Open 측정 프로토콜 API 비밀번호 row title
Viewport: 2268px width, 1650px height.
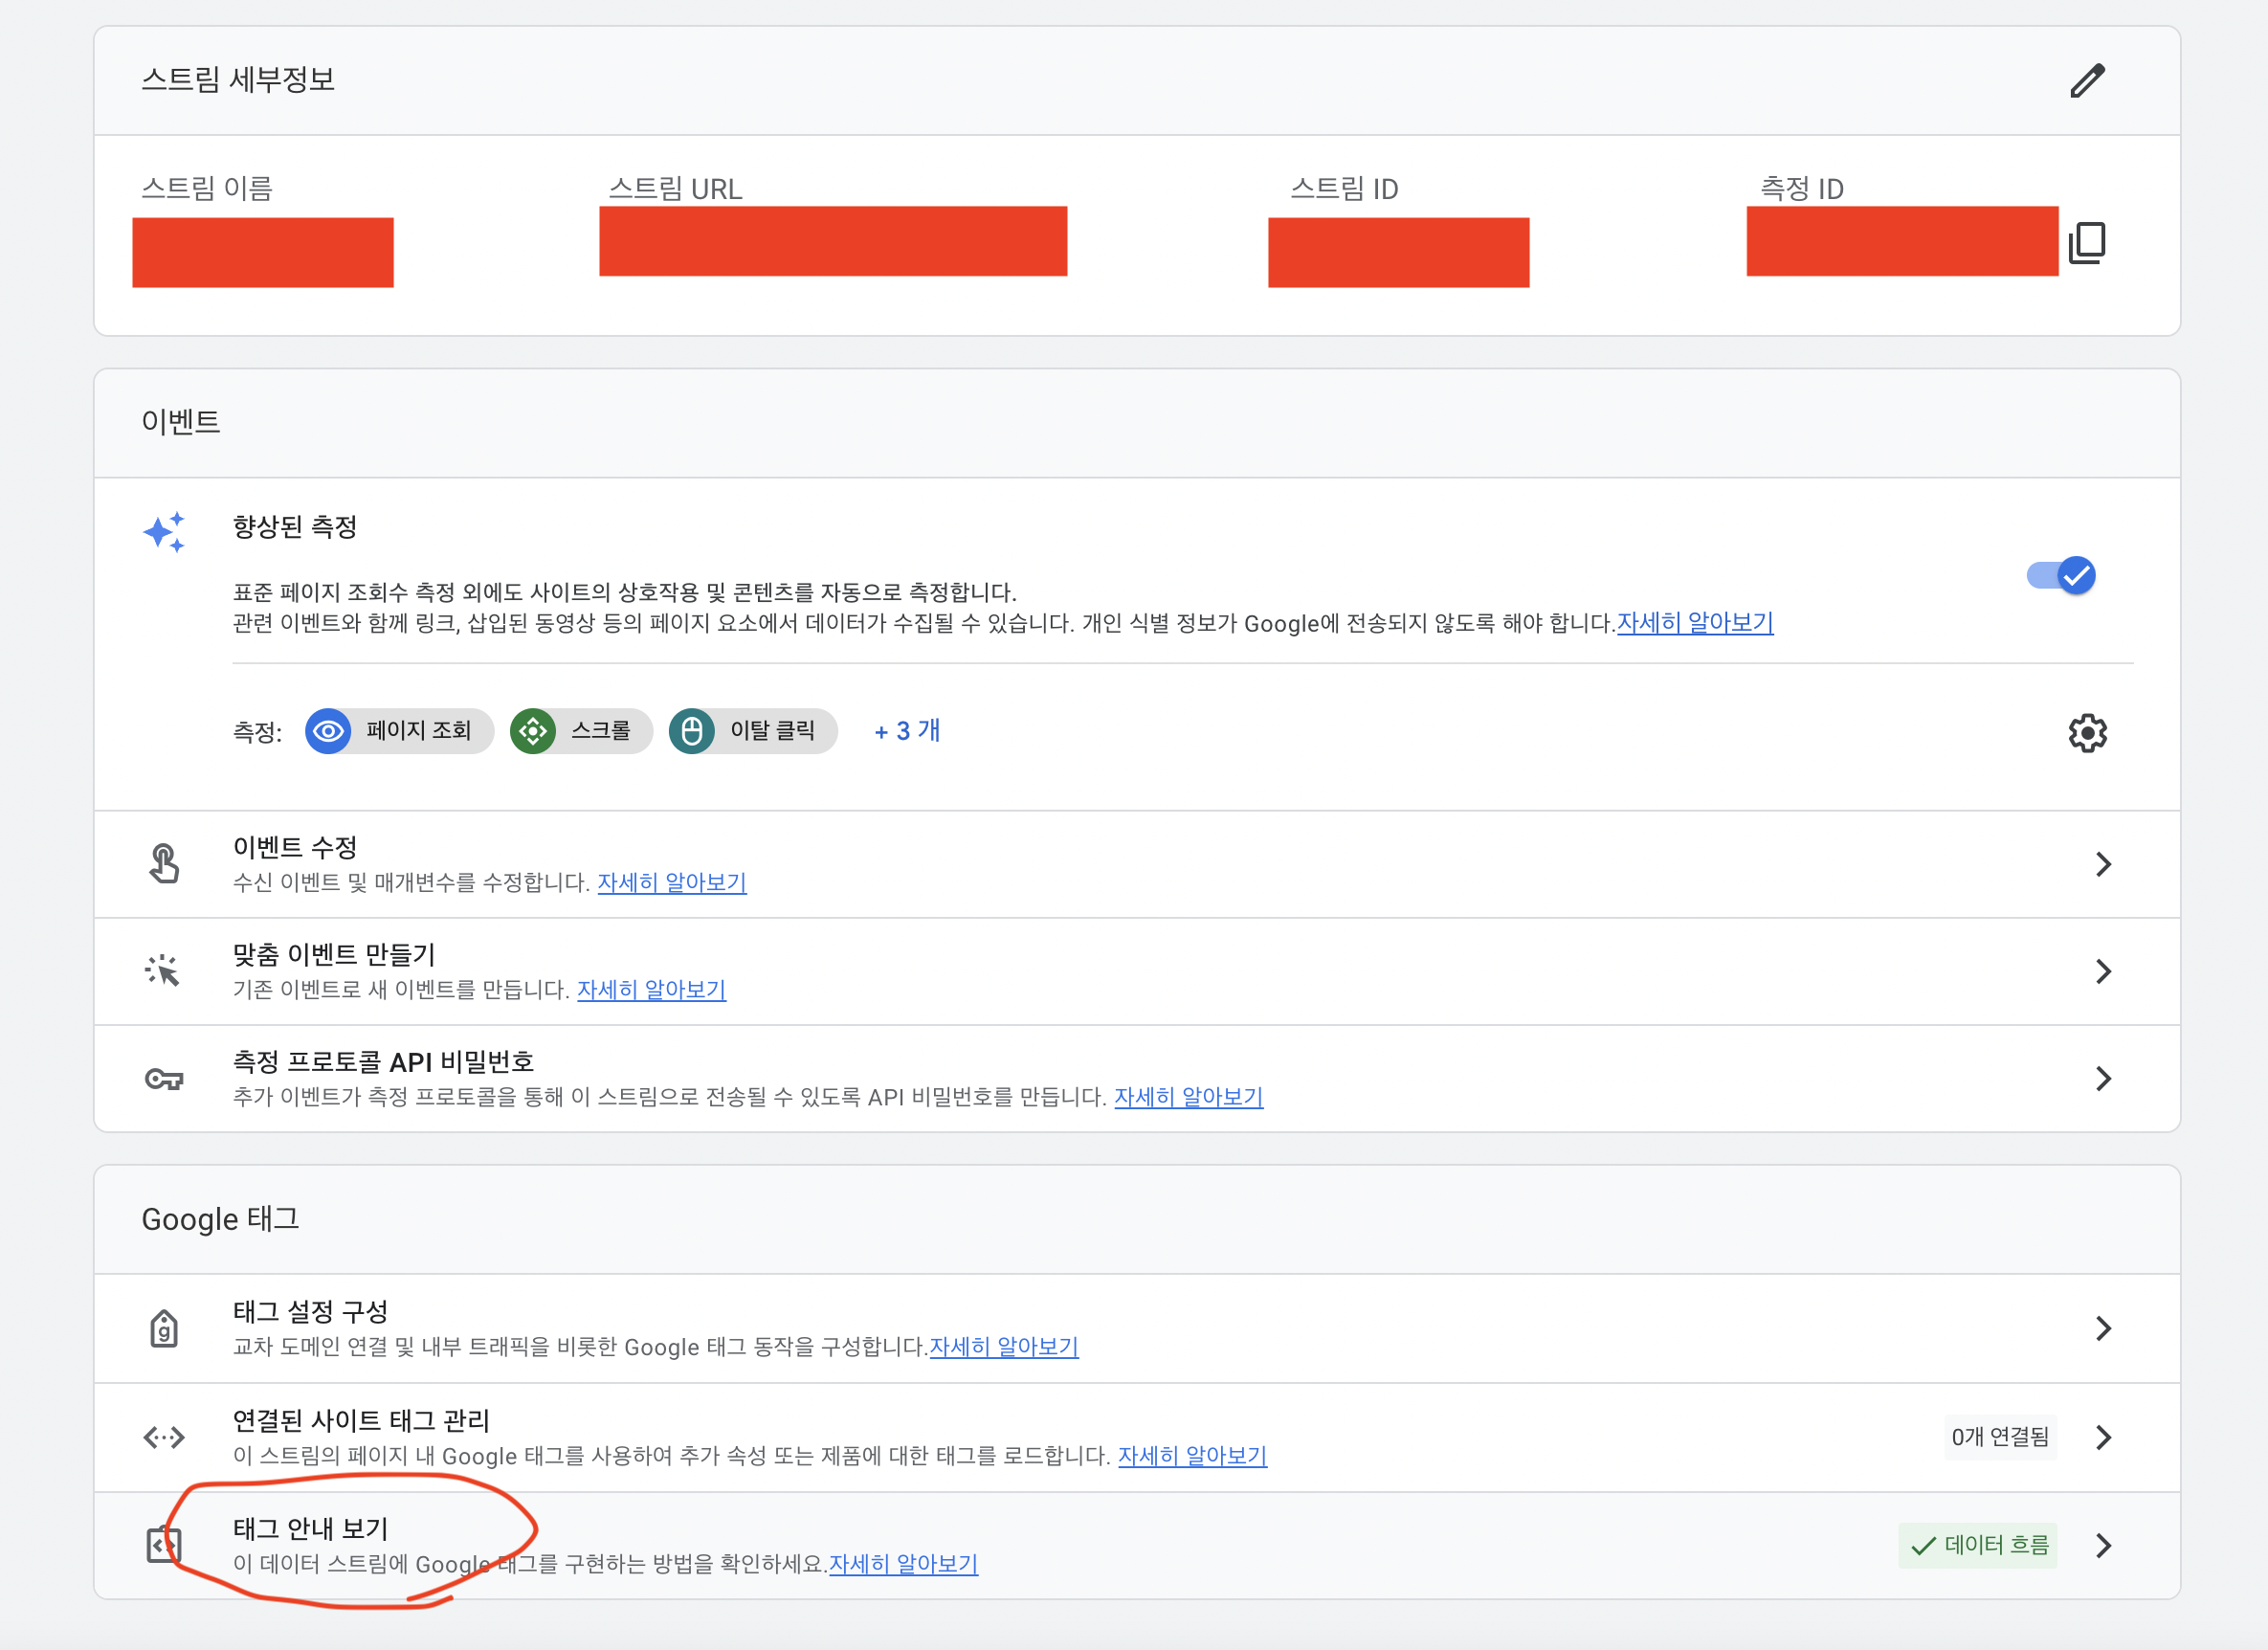tap(383, 1062)
